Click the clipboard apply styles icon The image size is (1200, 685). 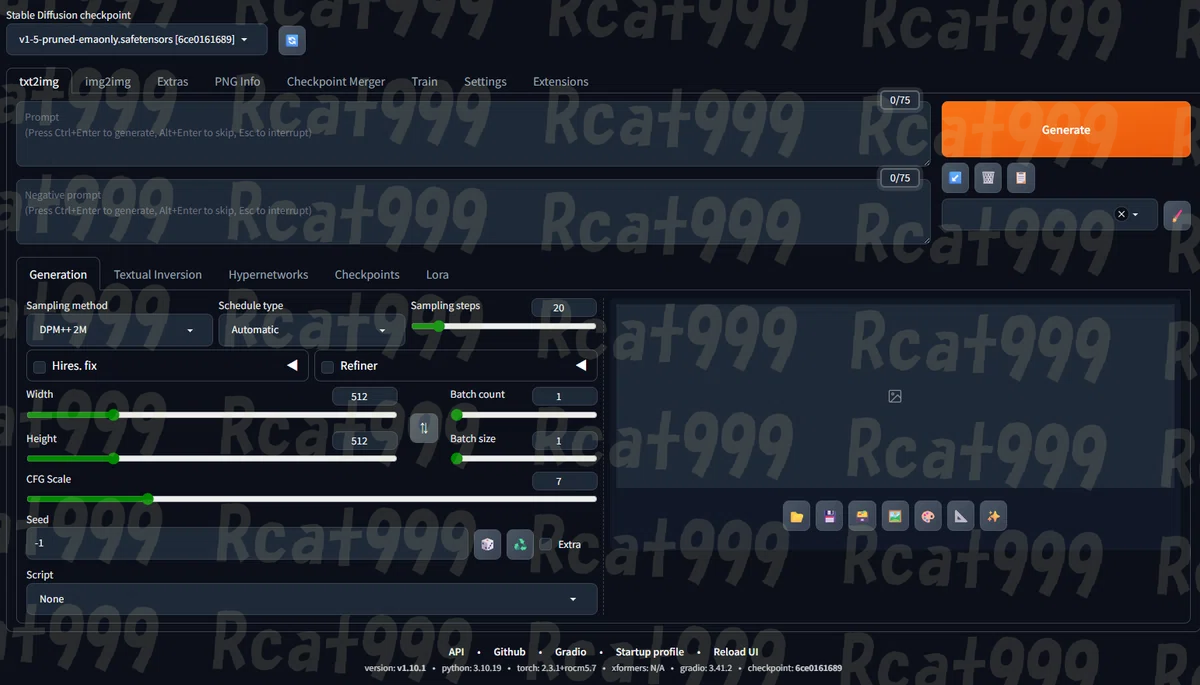point(1021,178)
